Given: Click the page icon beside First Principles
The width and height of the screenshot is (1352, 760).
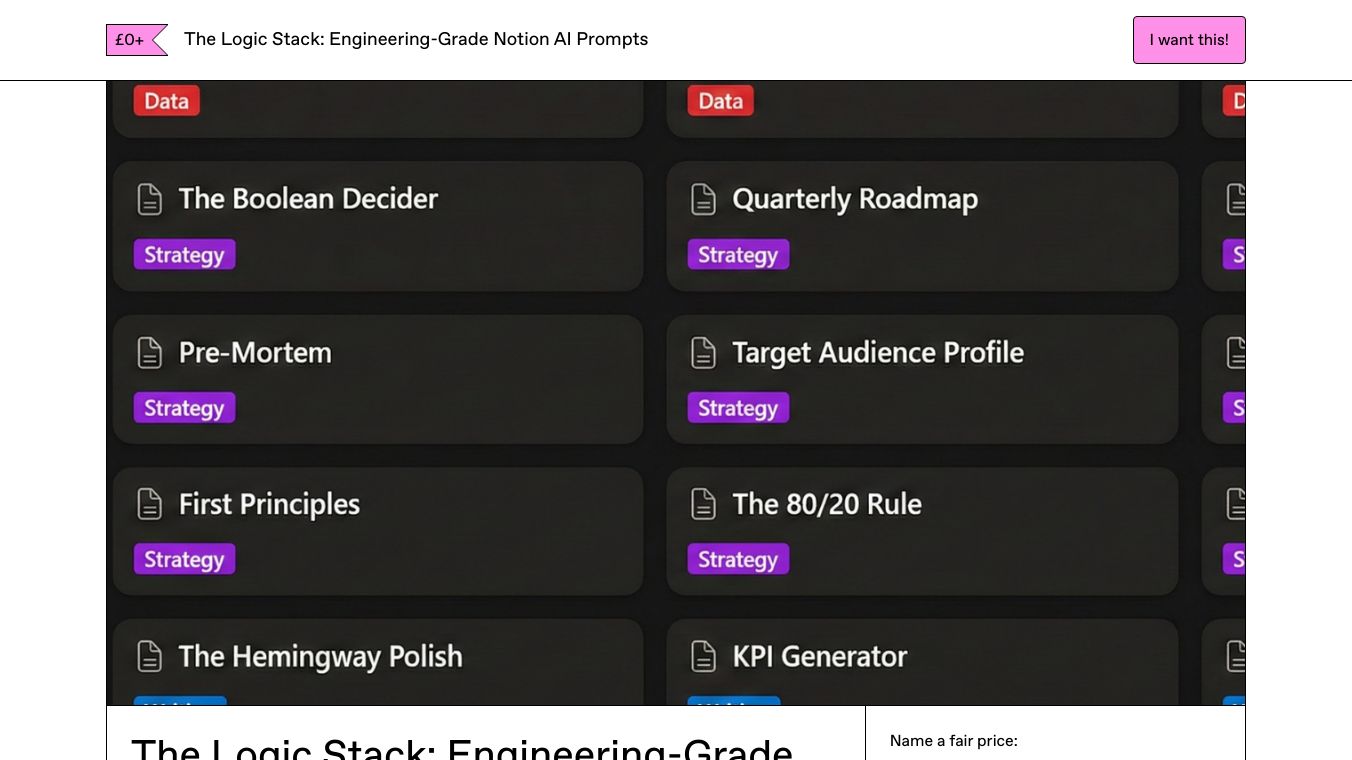Looking at the screenshot, I should (x=149, y=504).
